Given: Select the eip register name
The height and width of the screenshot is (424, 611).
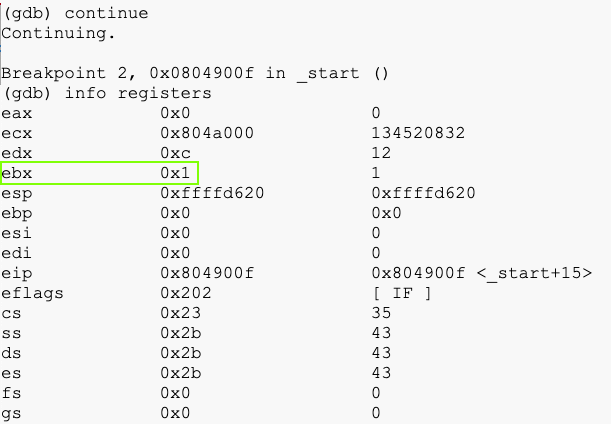Looking at the screenshot, I should [17, 273].
